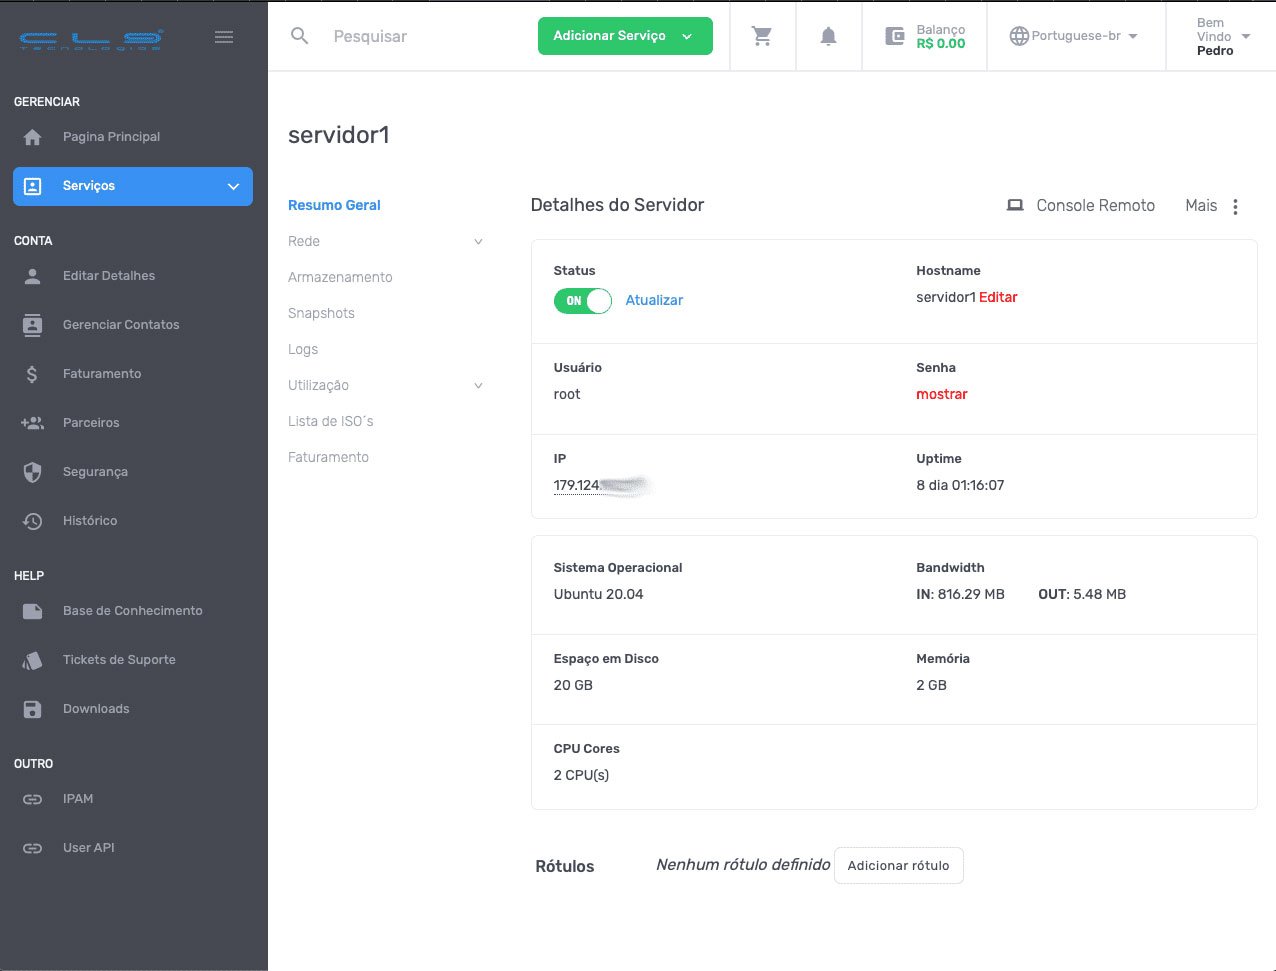Switch to the Armazenamento section

(340, 277)
